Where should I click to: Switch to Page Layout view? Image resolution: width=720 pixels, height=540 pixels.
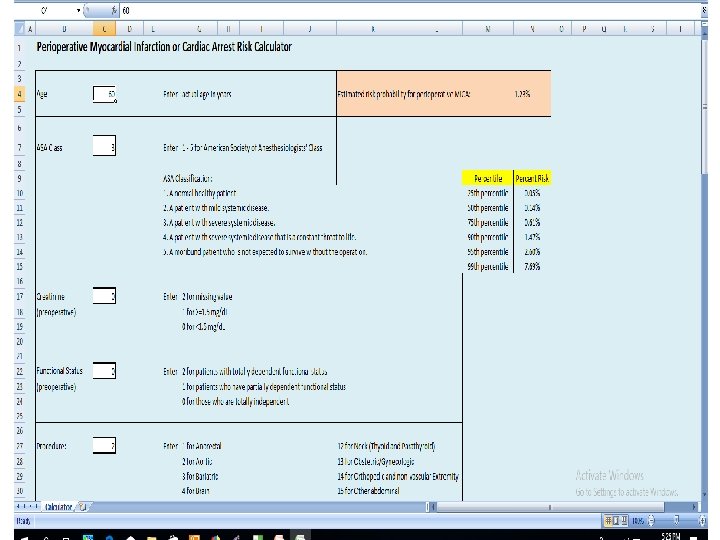[x=616, y=521]
